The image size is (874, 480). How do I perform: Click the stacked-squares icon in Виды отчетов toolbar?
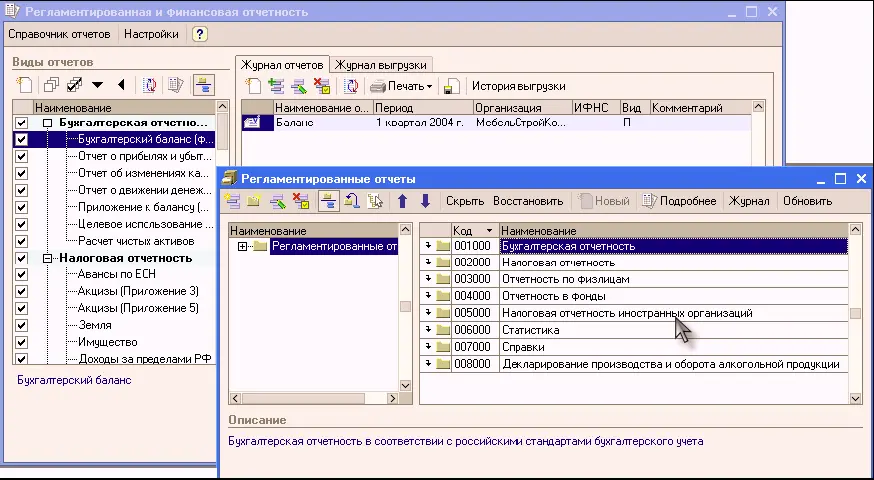(x=52, y=85)
